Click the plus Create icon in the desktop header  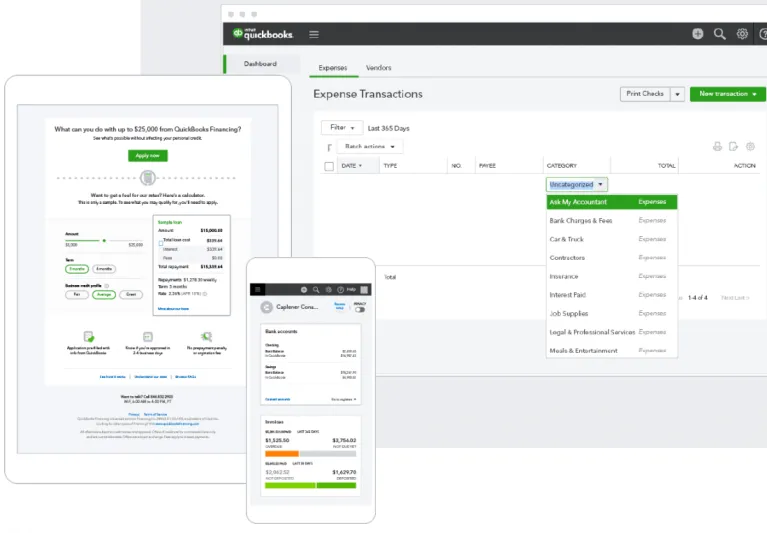(x=698, y=34)
